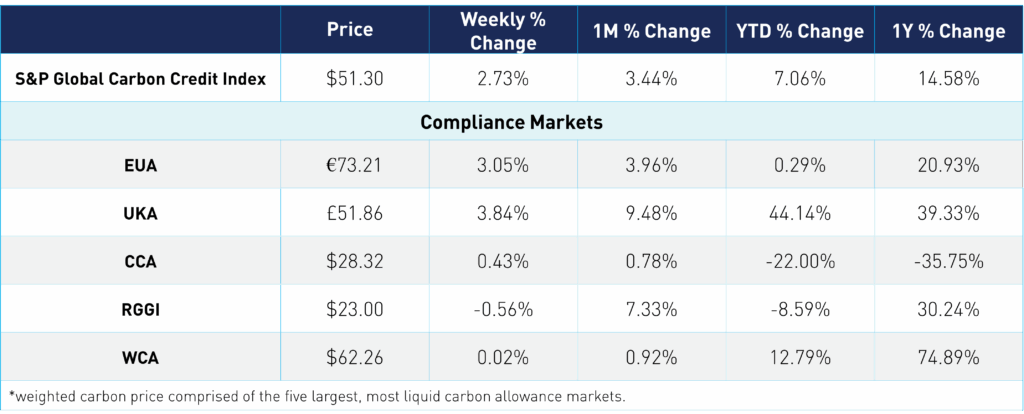This screenshot has width=1024, height=414.
Task: Click the 1Y % Change header
Action: (949, 31)
